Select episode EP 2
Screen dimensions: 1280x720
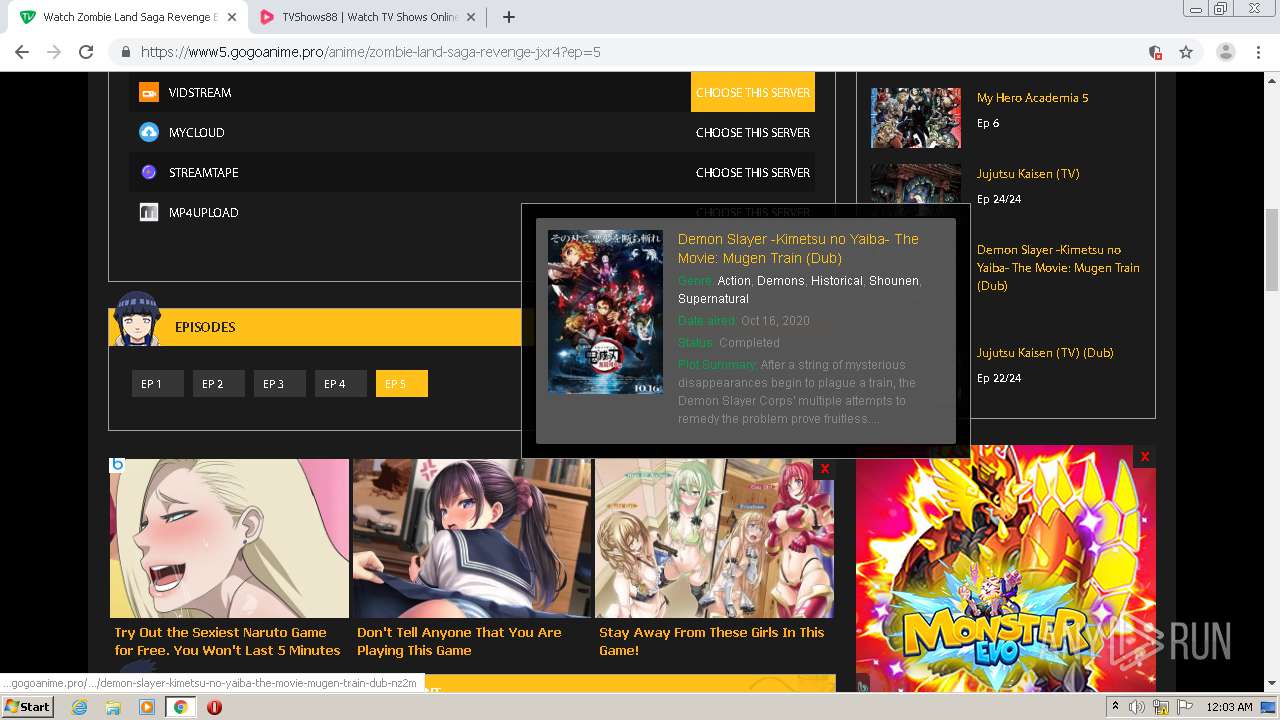pyautogui.click(x=218, y=384)
